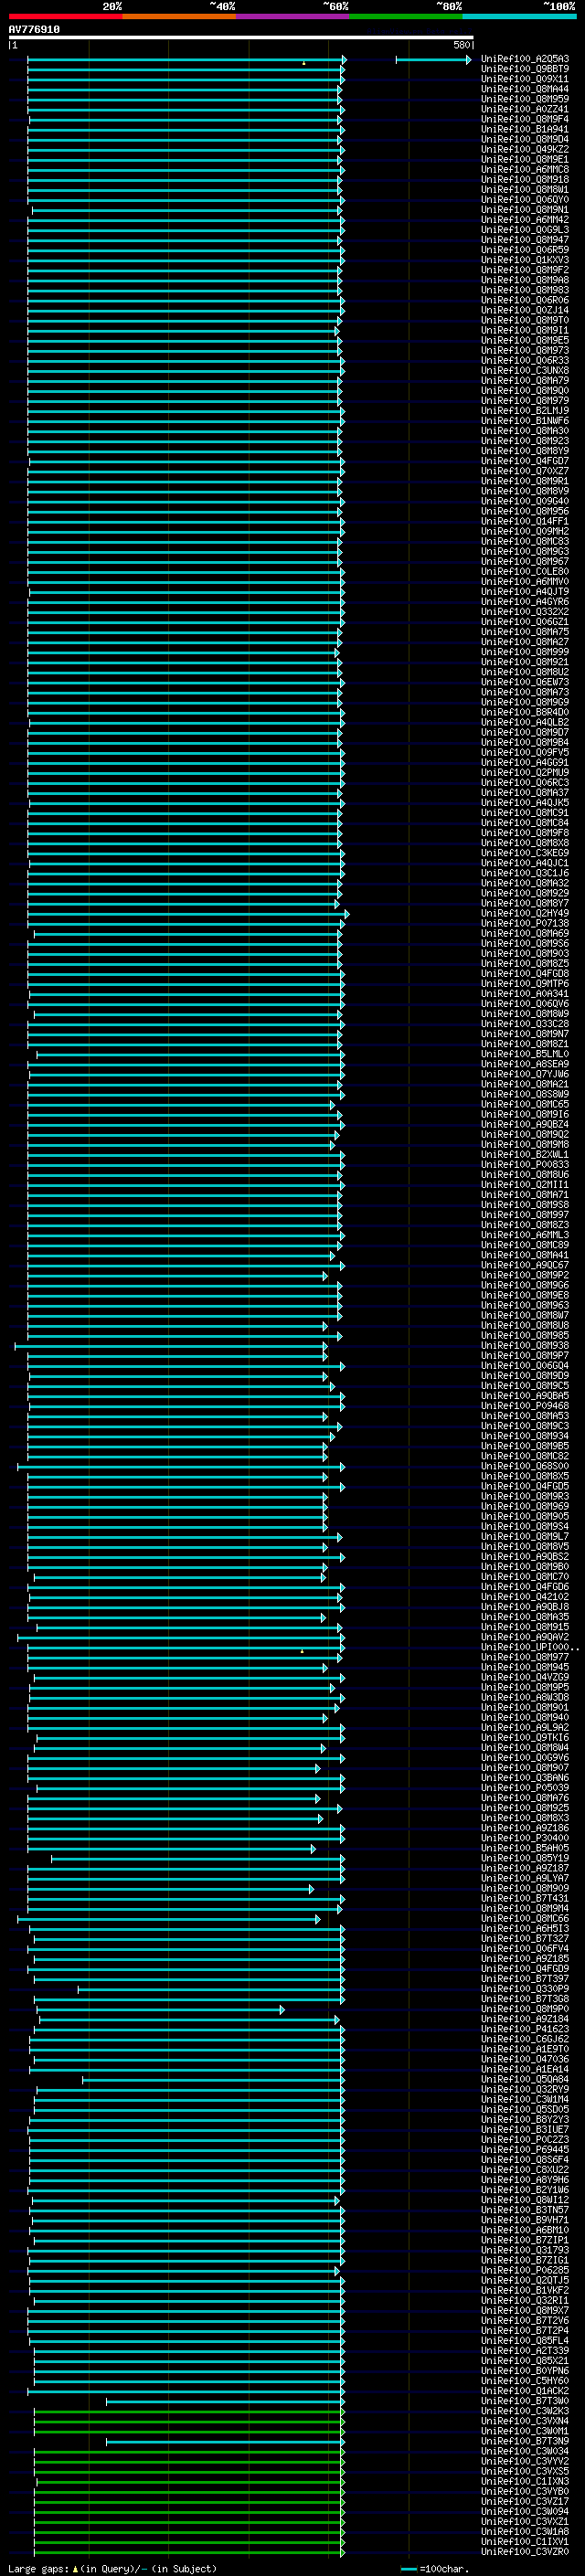
Task: Select hit label UniRef100_Q1KXV3
Action: pyautogui.click(x=525, y=259)
